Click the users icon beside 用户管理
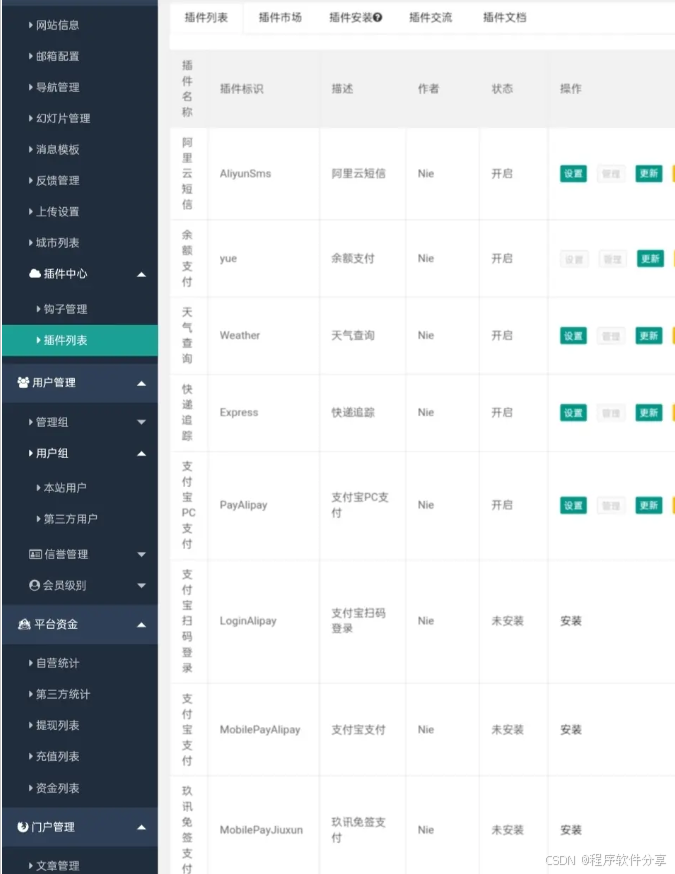 (x=23, y=383)
